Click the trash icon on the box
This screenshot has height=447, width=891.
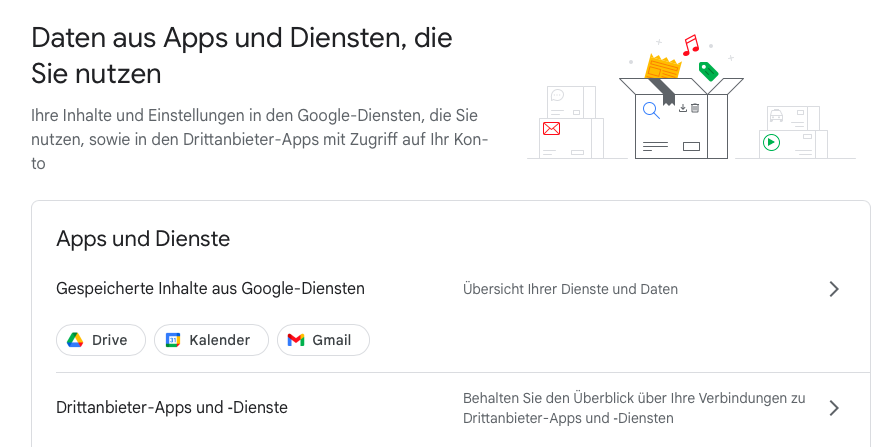pos(695,107)
